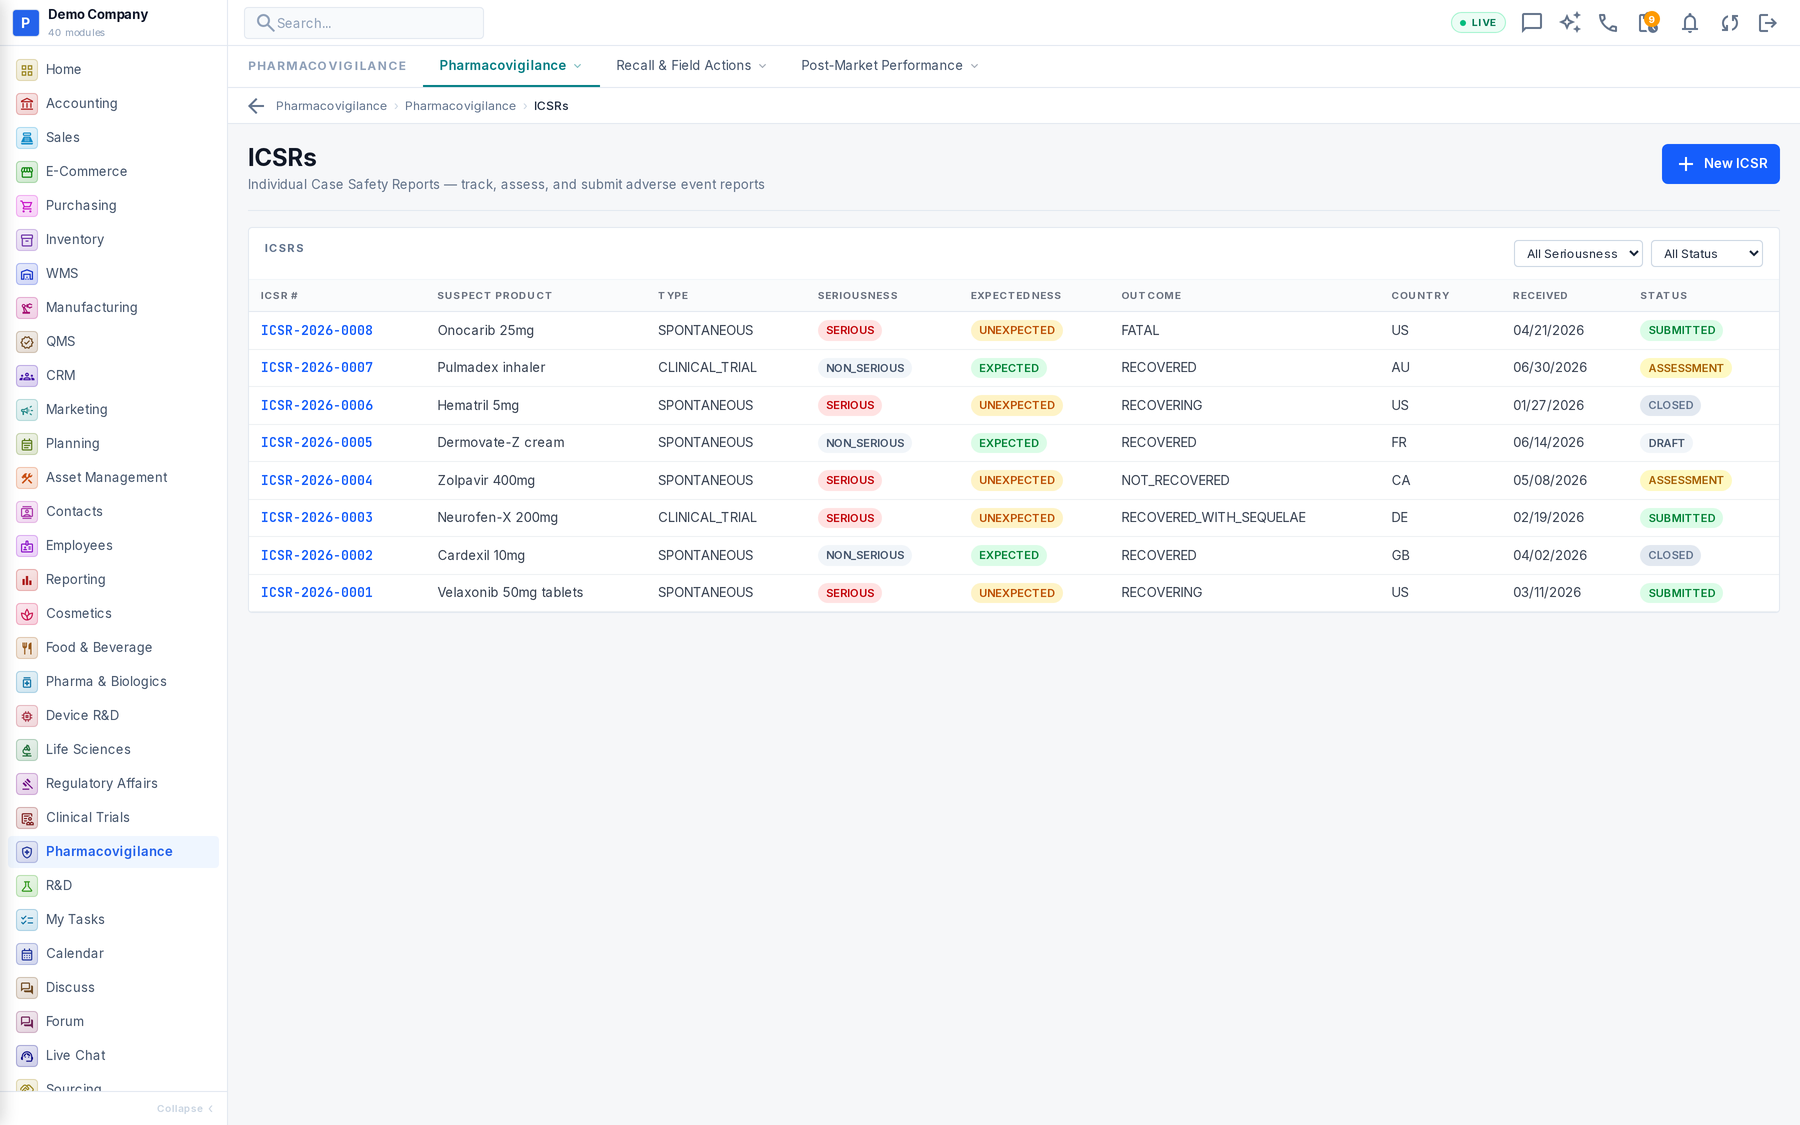The height and width of the screenshot is (1125, 1800).
Task: Open Employees in sidebar menu
Action: (x=113, y=545)
